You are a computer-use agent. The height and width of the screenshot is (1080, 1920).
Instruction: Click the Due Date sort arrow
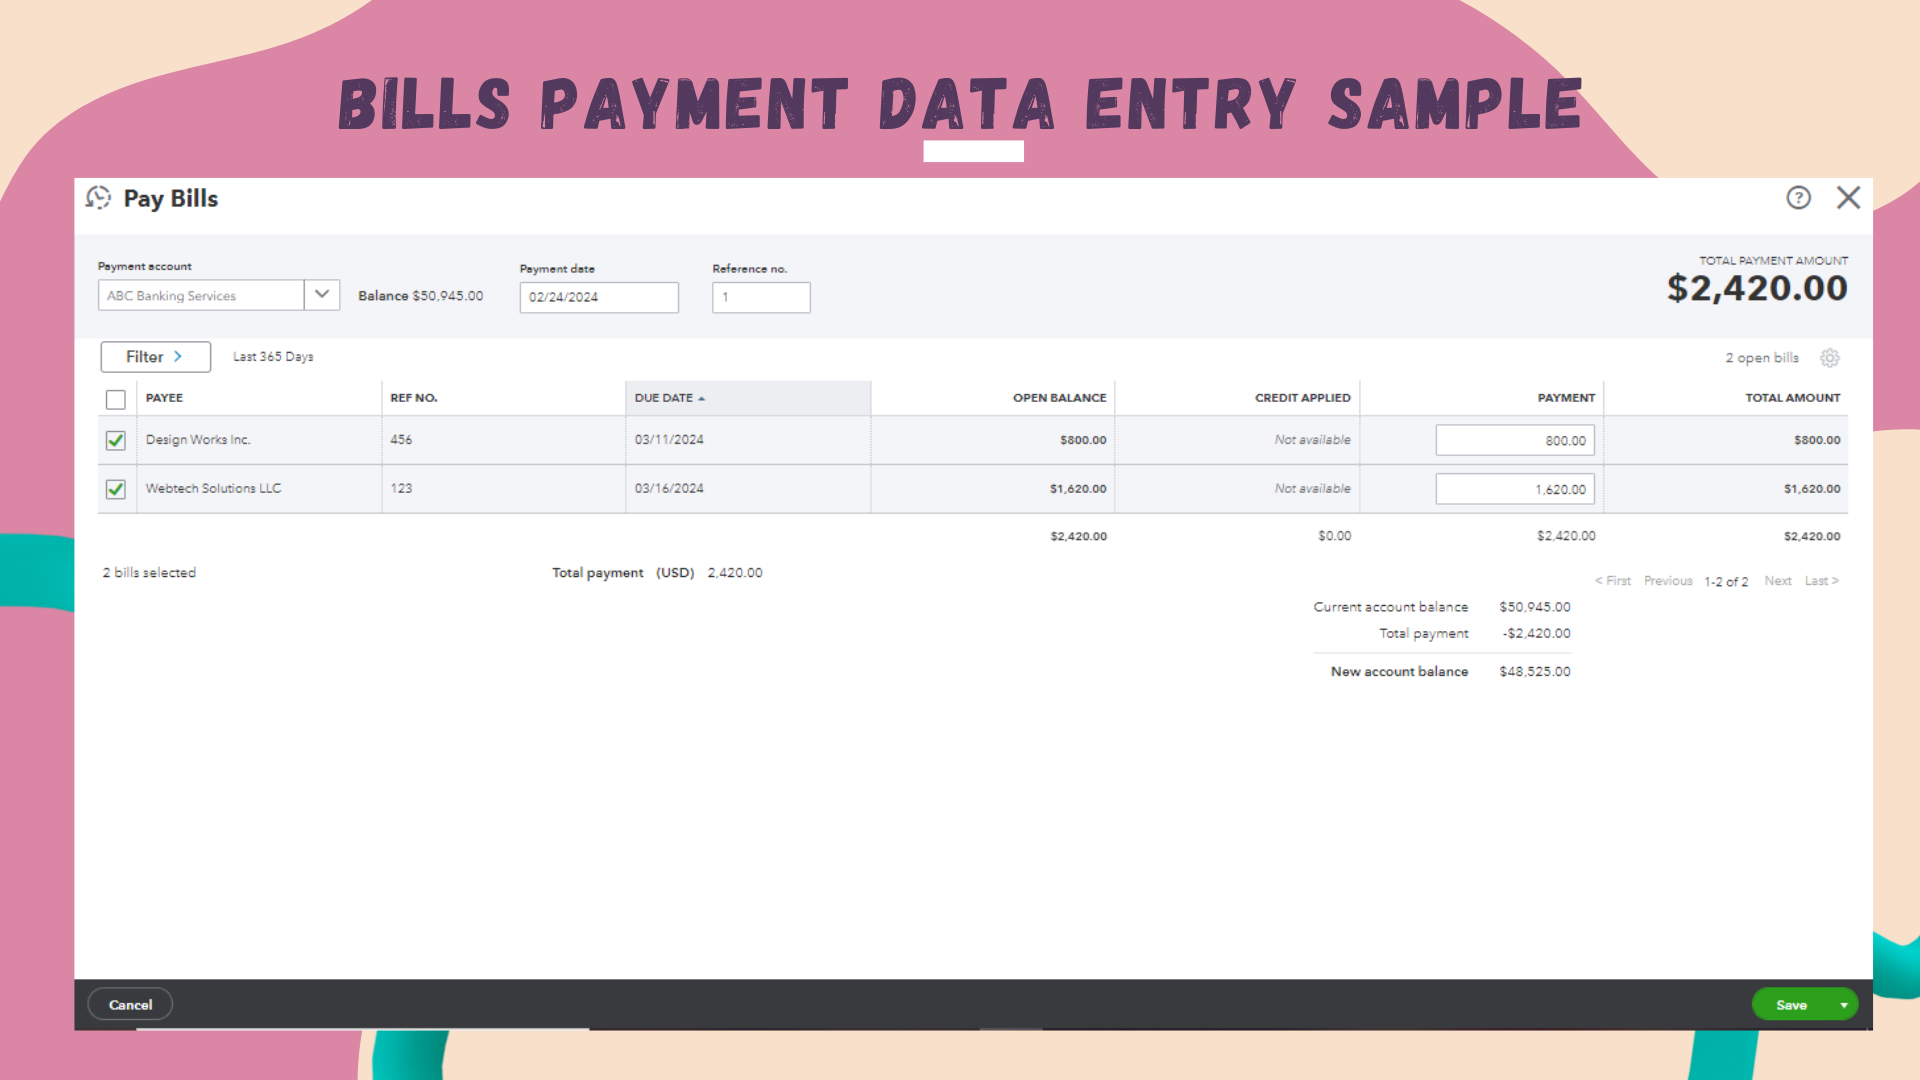click(702, 399)
